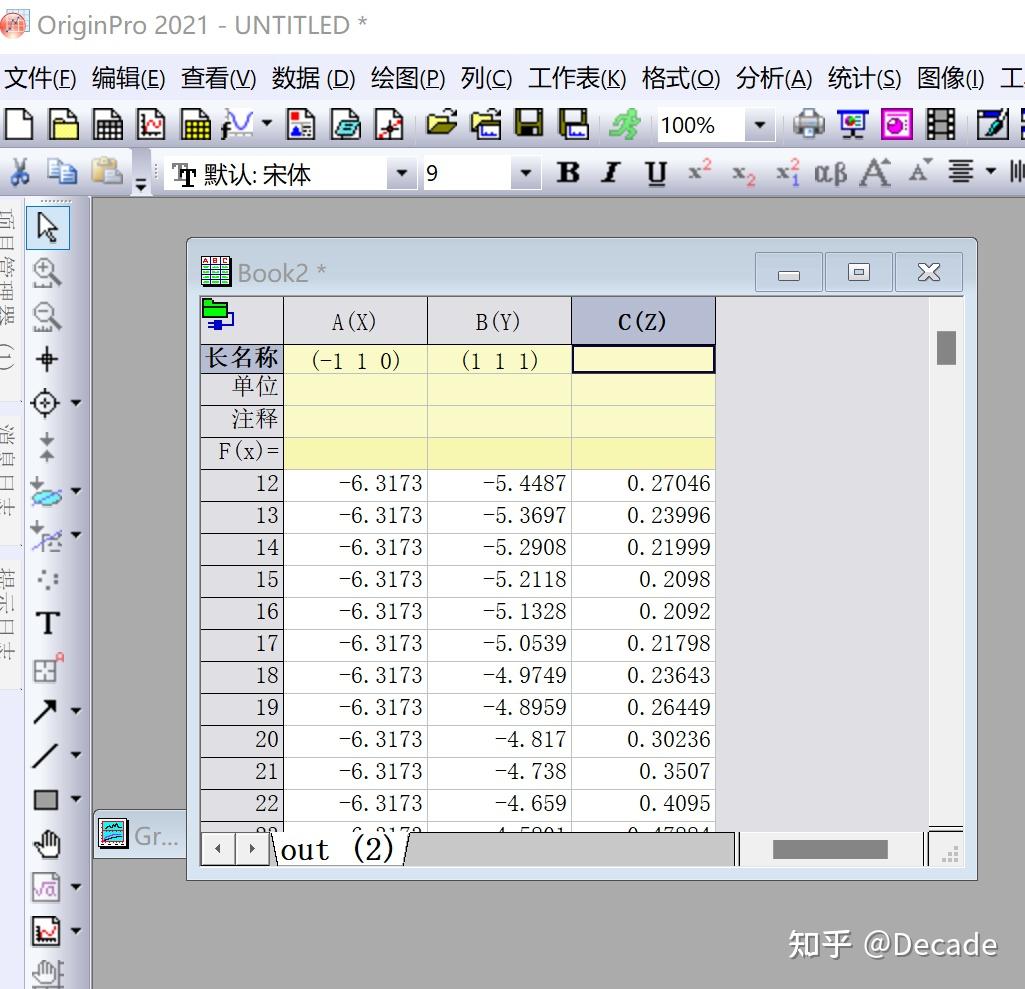Click the C(Z) column header
This screenshot has height=989, width=1025.
pyautogui.click(x=643, y=319)
